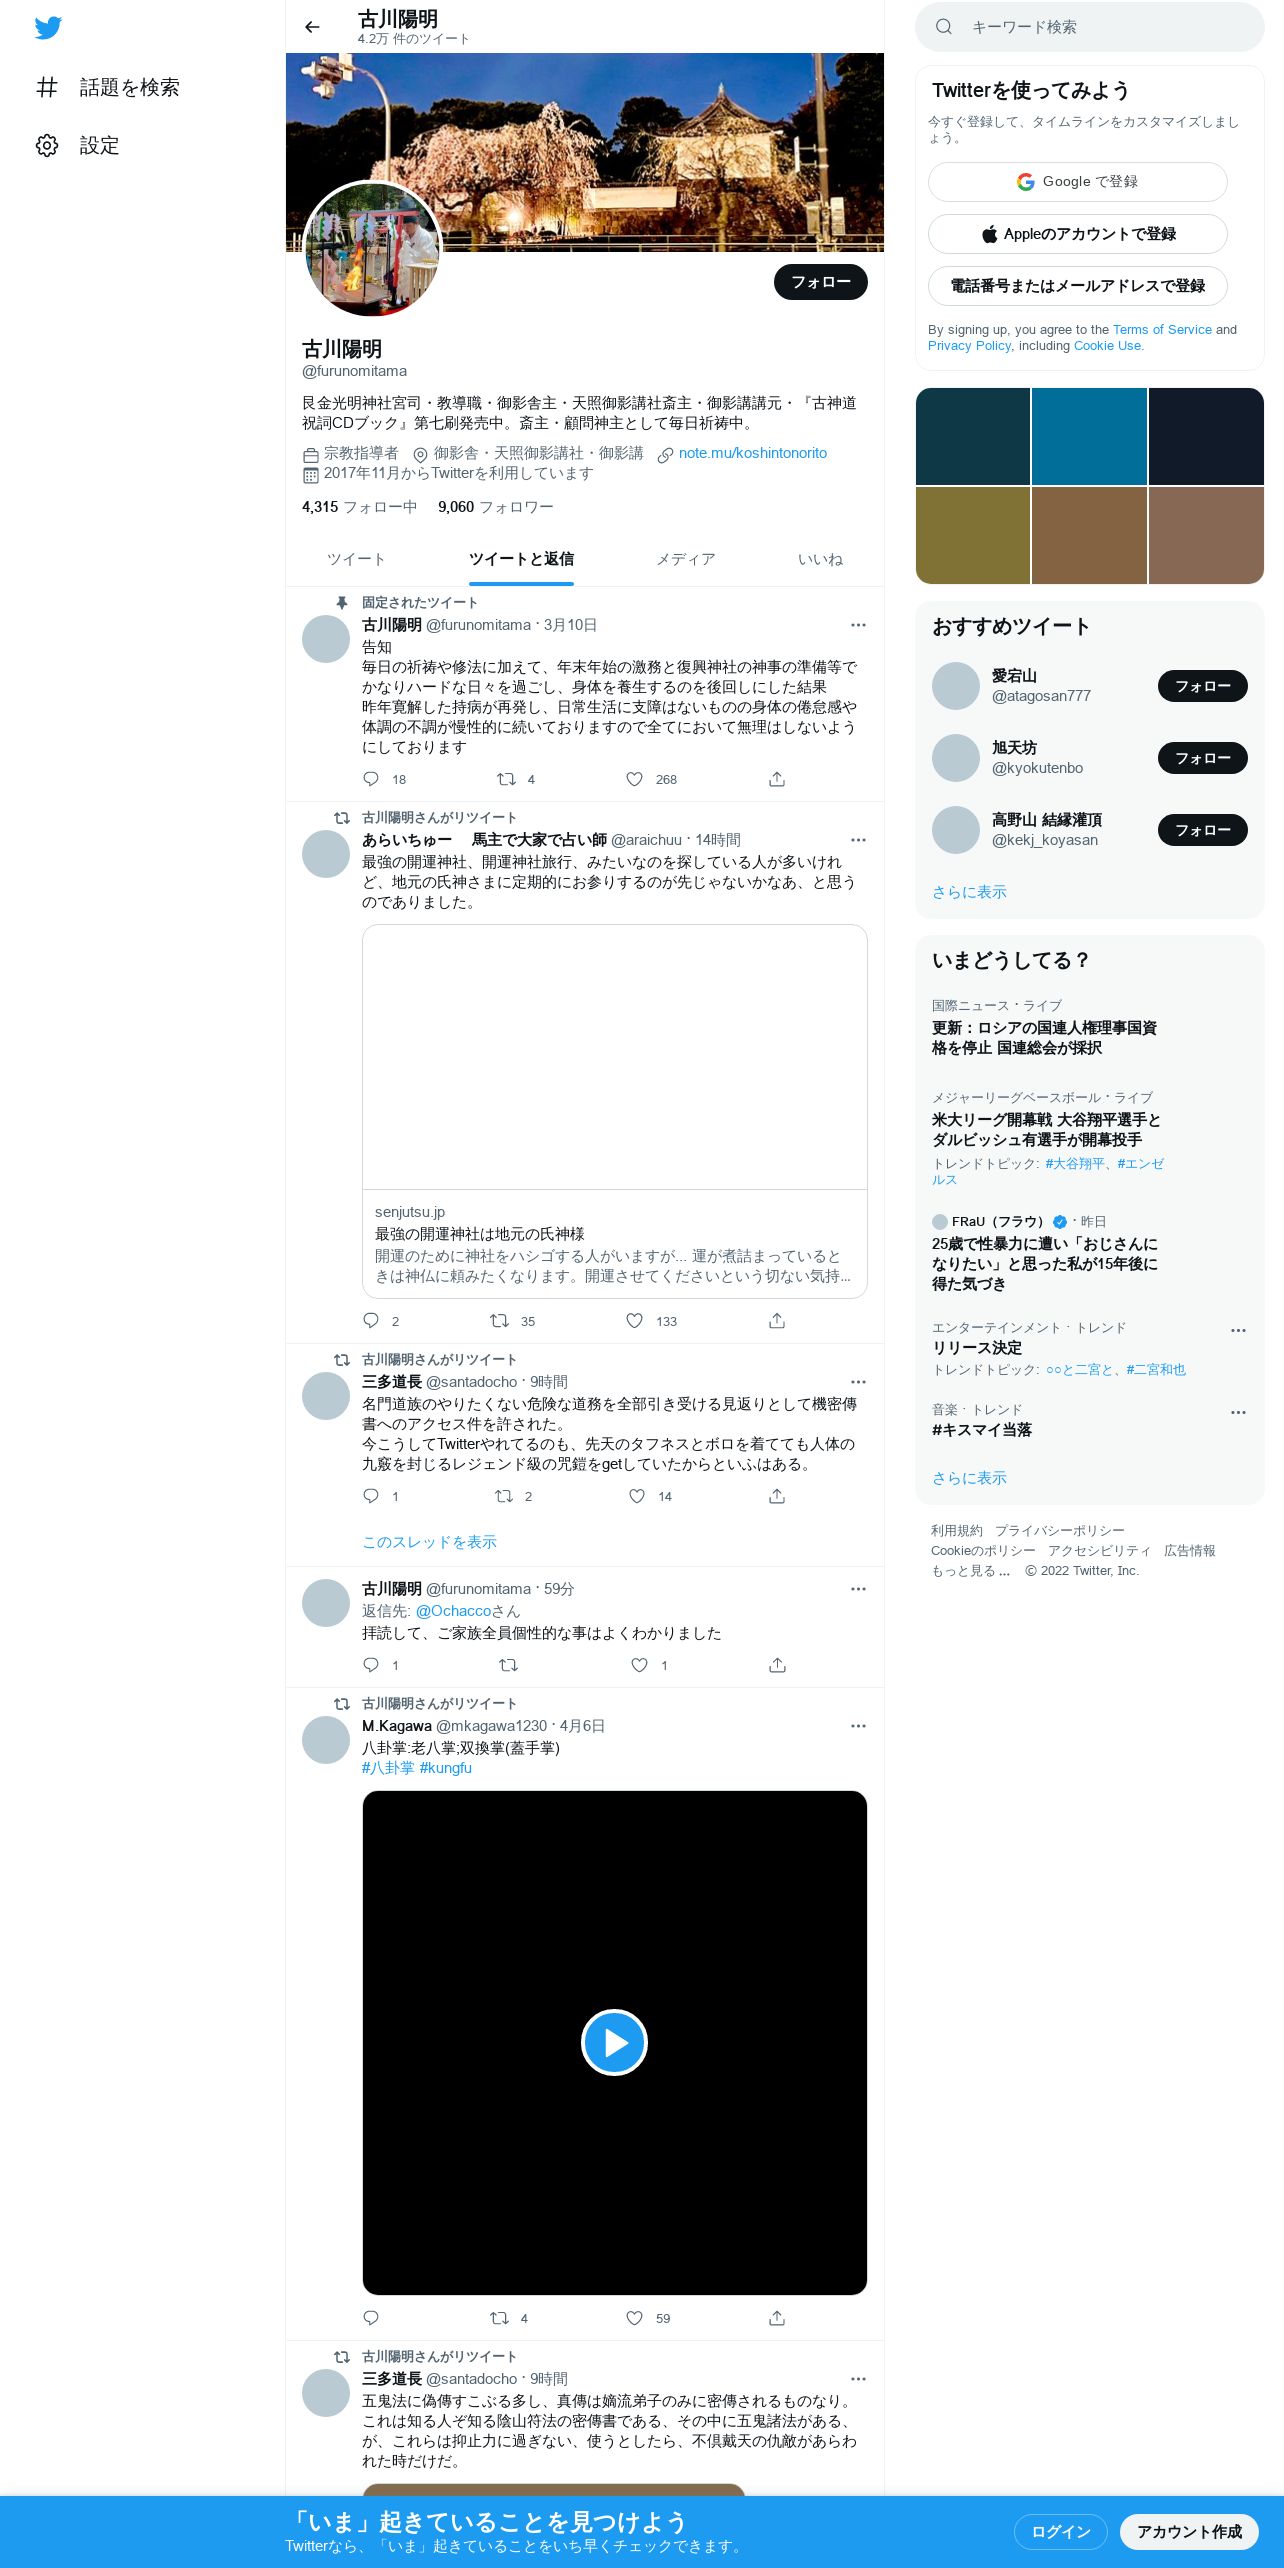Like 三多道長 tweet with 14 likes
Screen dimensions: 1284x2568
point(637,1496)
